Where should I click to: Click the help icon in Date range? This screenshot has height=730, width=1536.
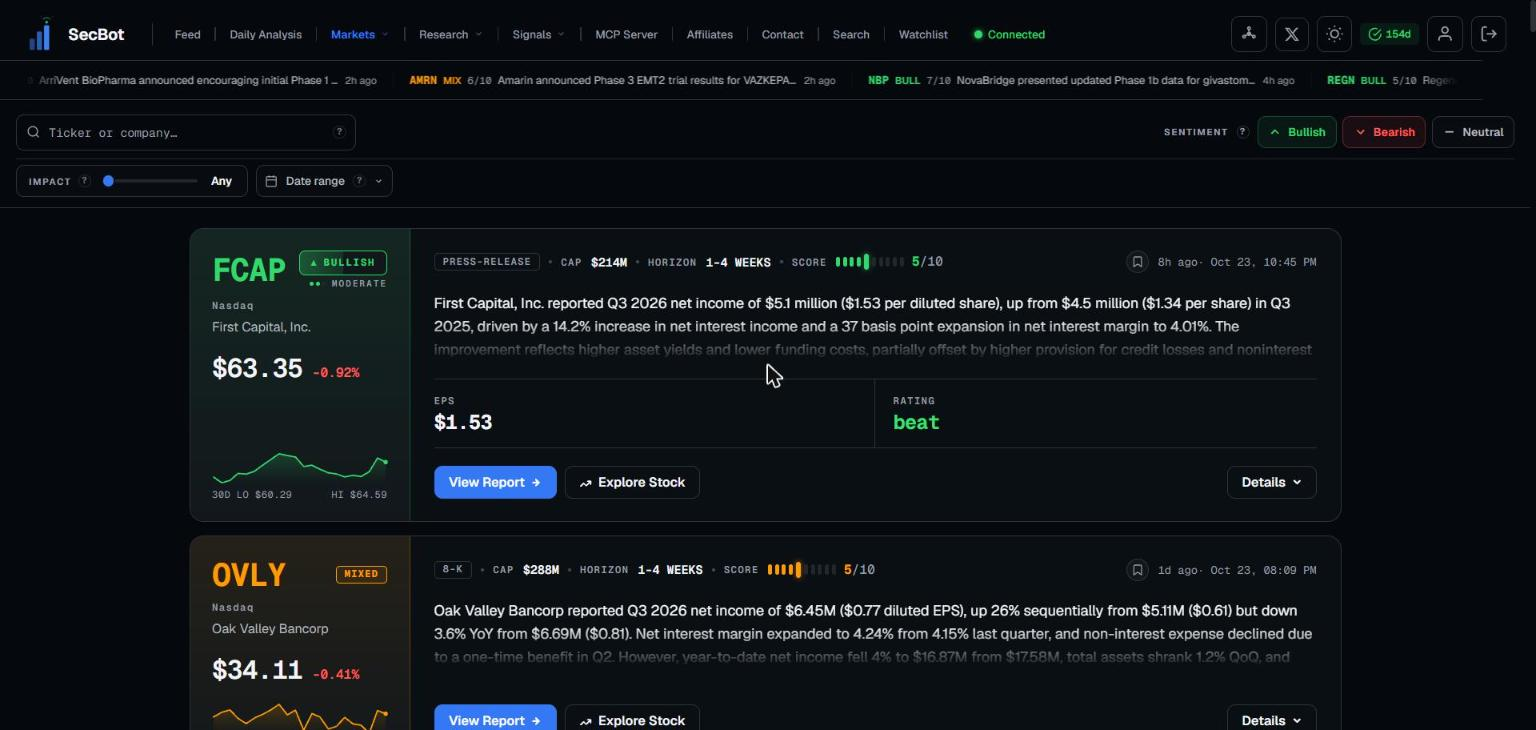tap(359, 181)
